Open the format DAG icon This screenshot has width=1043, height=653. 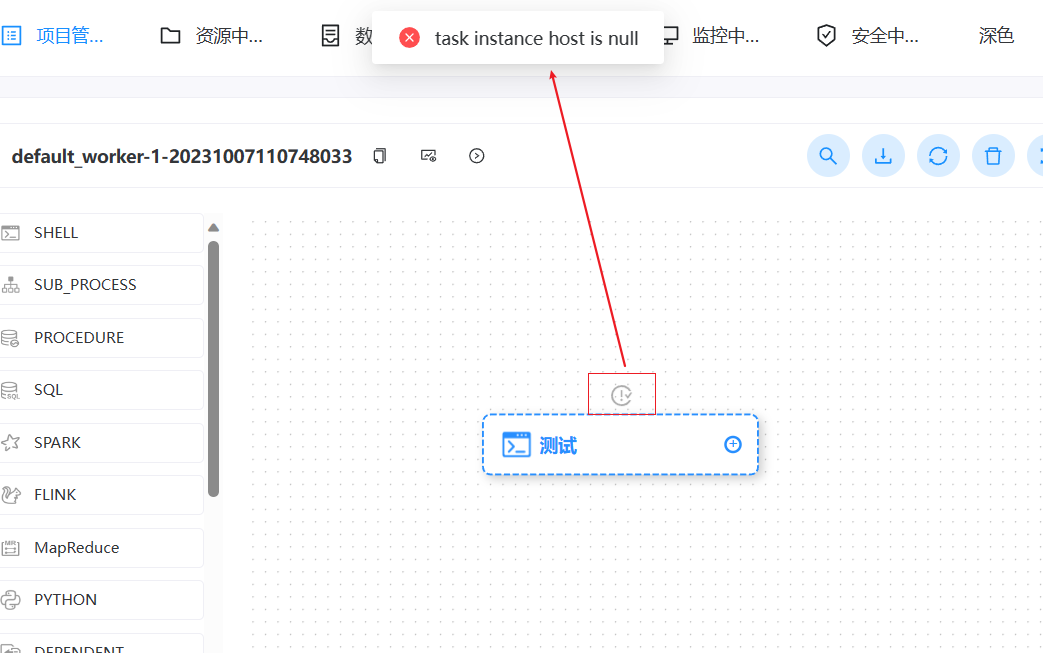(x=428, y=156)
